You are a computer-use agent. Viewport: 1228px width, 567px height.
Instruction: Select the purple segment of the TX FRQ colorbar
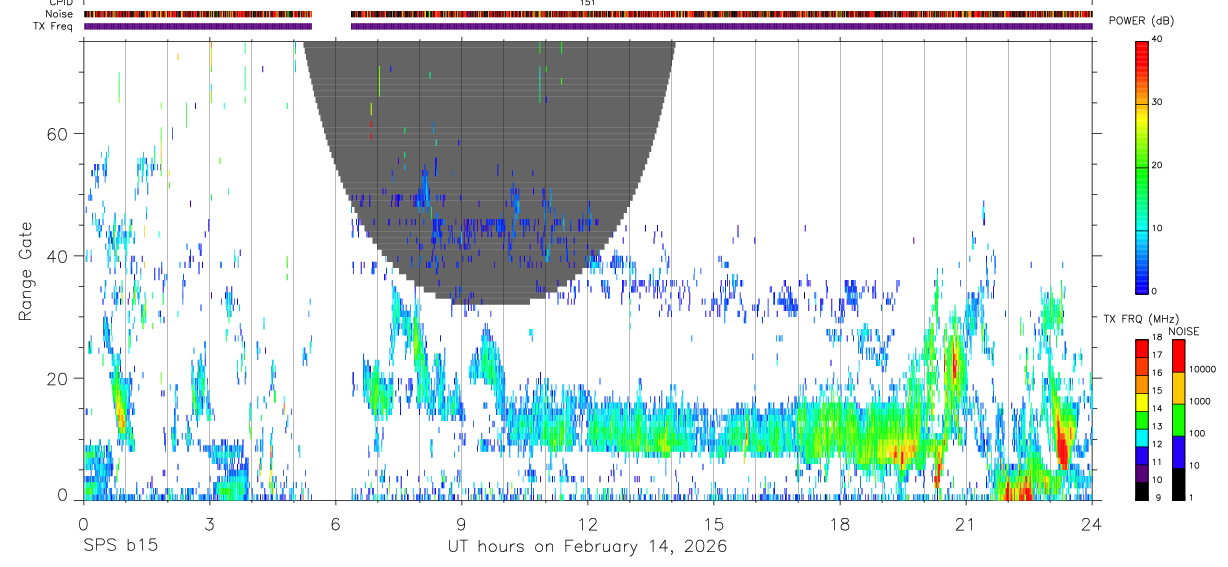click(1142, 472)
